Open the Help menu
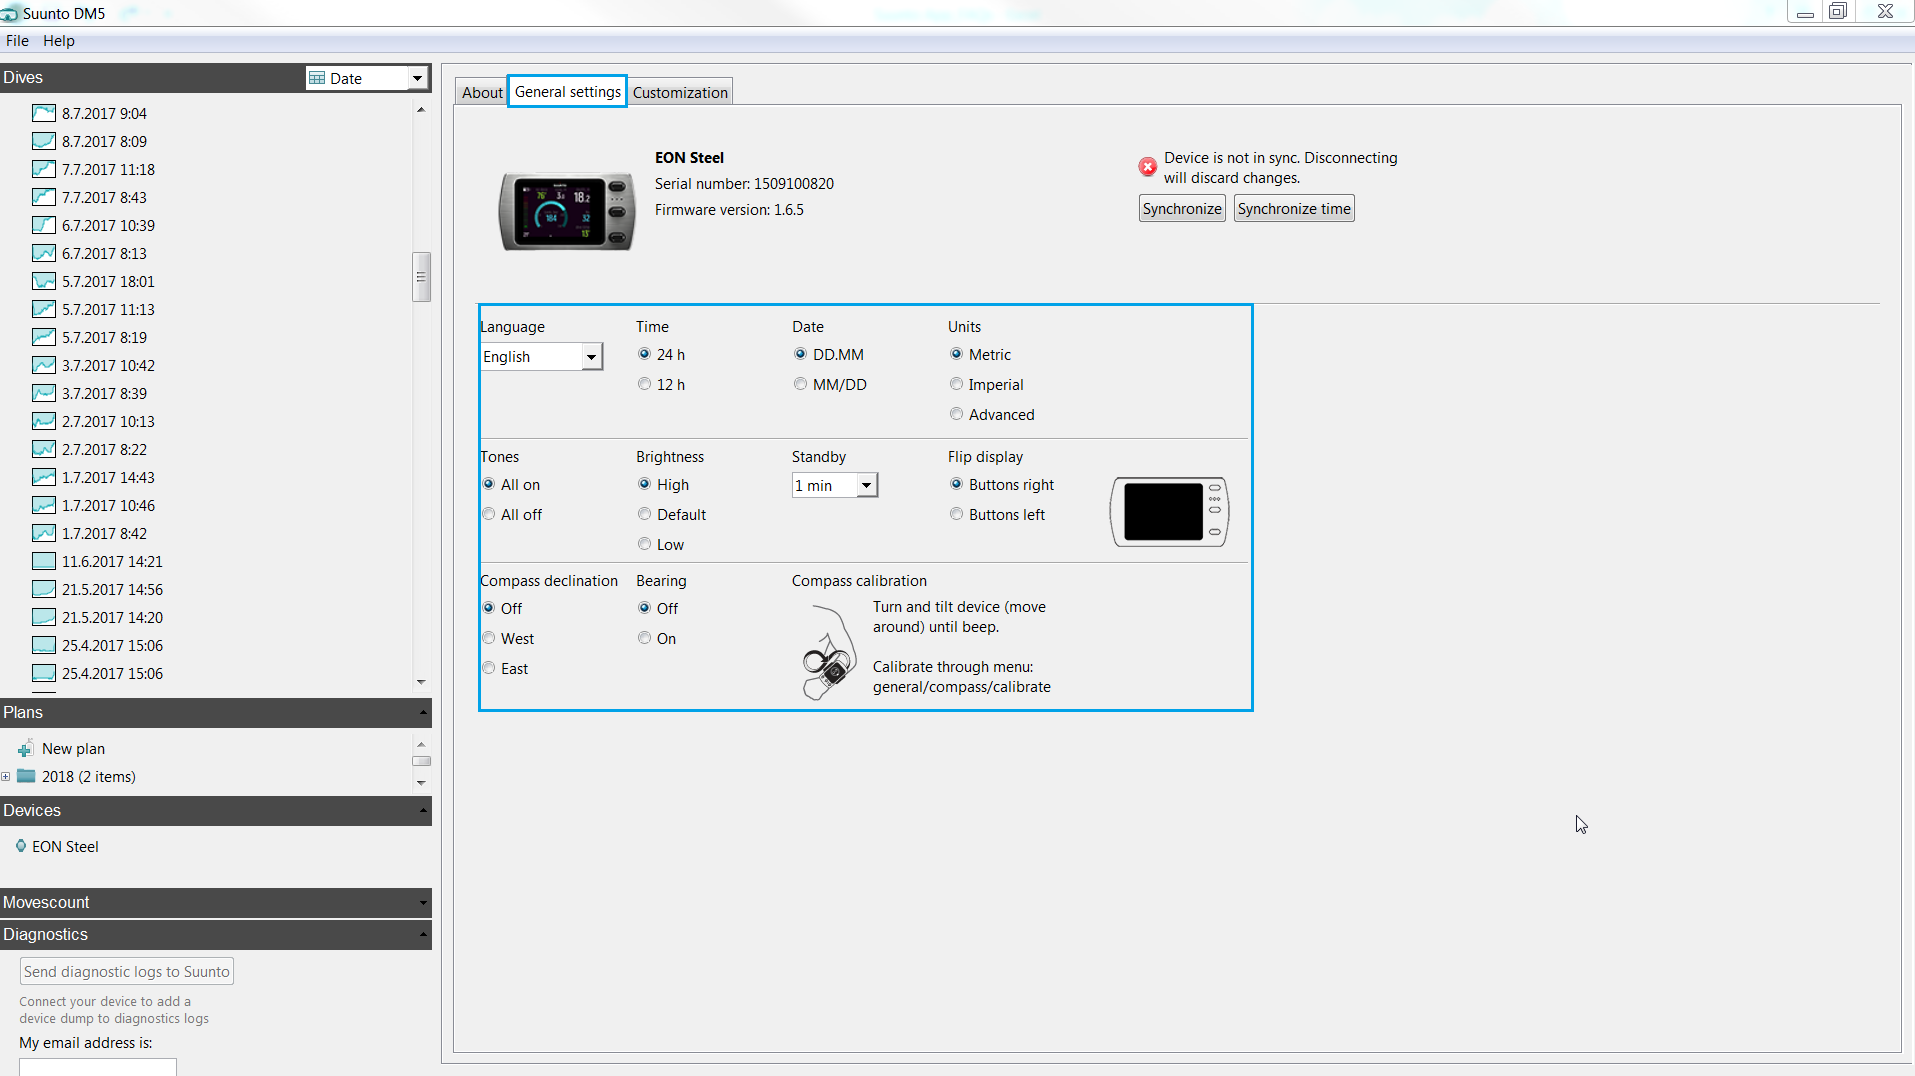The image size is (1915, 1076). [59, 41]
